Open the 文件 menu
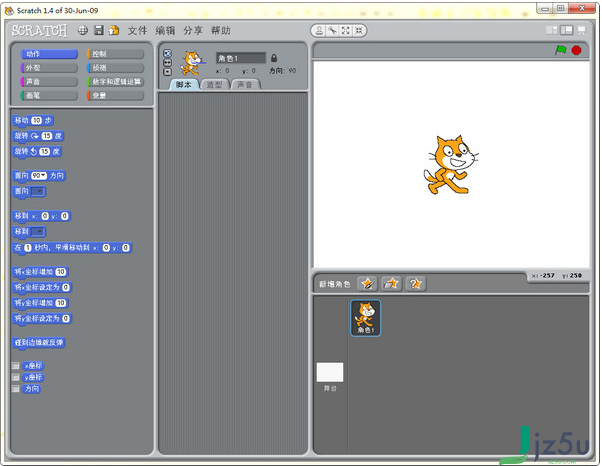This screenshot has height=466, width=602. [x=137, y=30]
